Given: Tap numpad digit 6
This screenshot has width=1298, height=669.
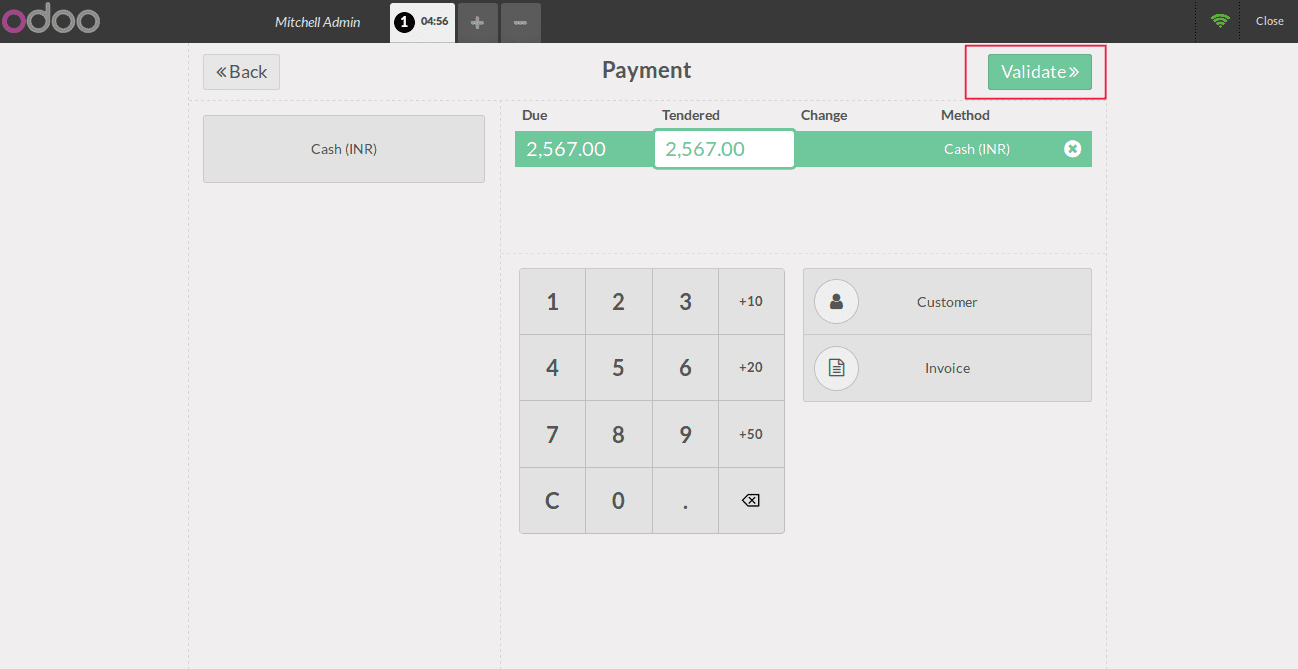Looking at the screenshot, I should tap(685, 367).
